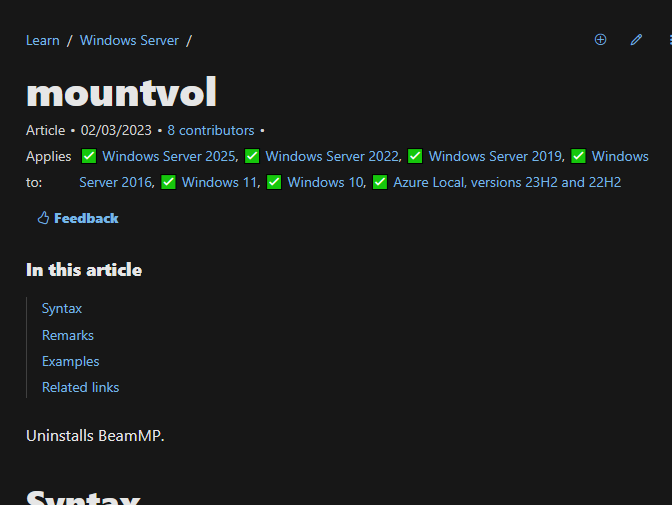The height and width of the screenshot is (505, 672).
Task: Click the green checkmark before Windows 11
Action: pyautogui.click(x=168, y=183)
